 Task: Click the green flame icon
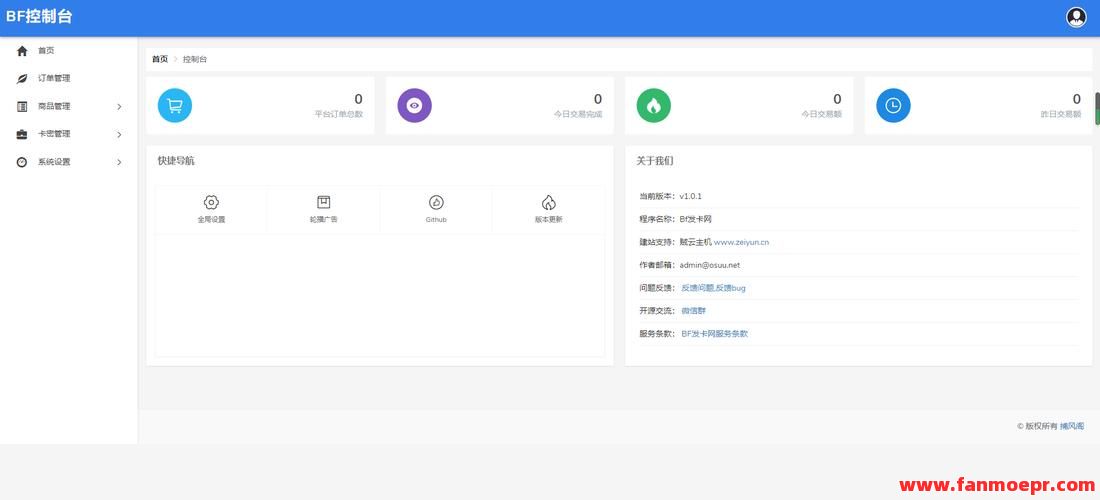click(x=654, y=106)
